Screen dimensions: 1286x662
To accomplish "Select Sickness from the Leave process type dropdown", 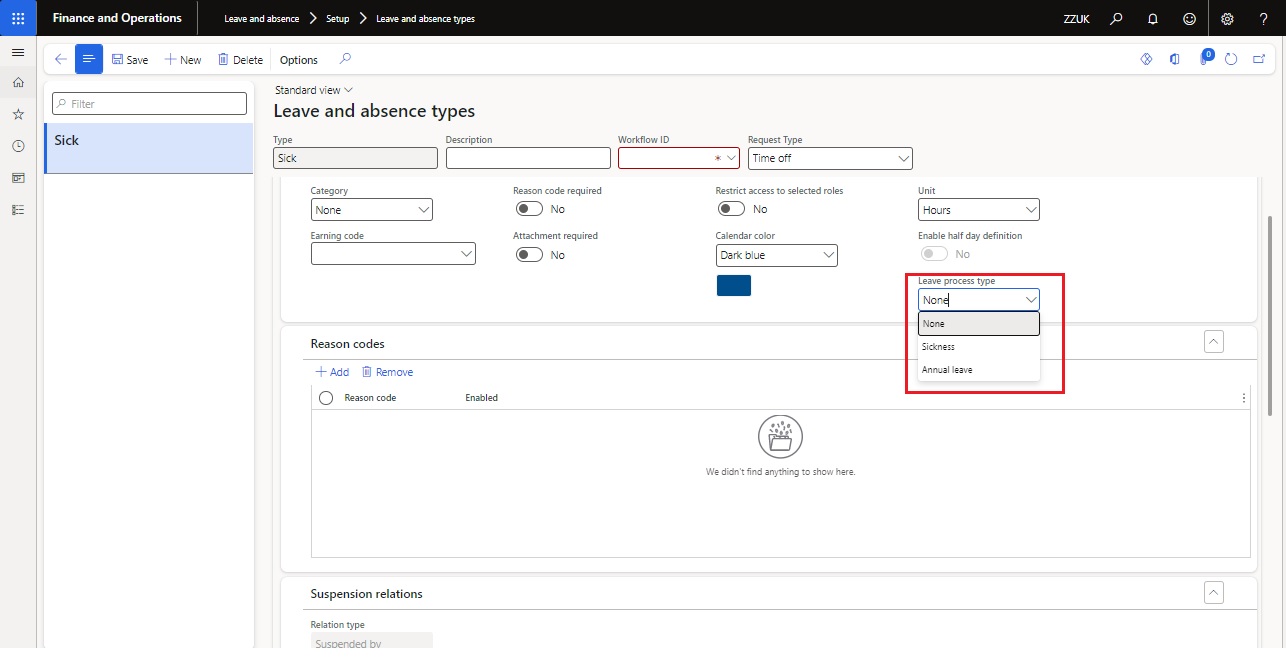I will coord(938,346).
